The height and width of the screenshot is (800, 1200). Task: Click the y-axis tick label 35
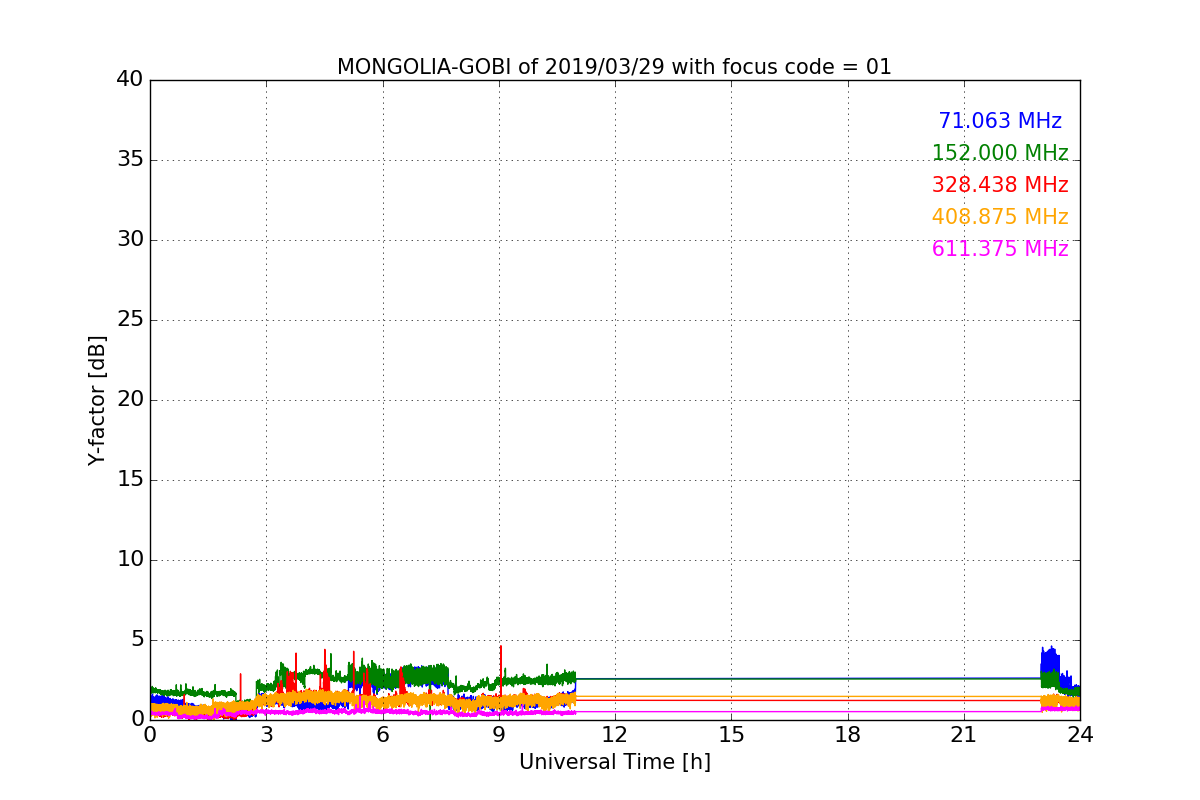pyautogui.click(x=130, y=160)
